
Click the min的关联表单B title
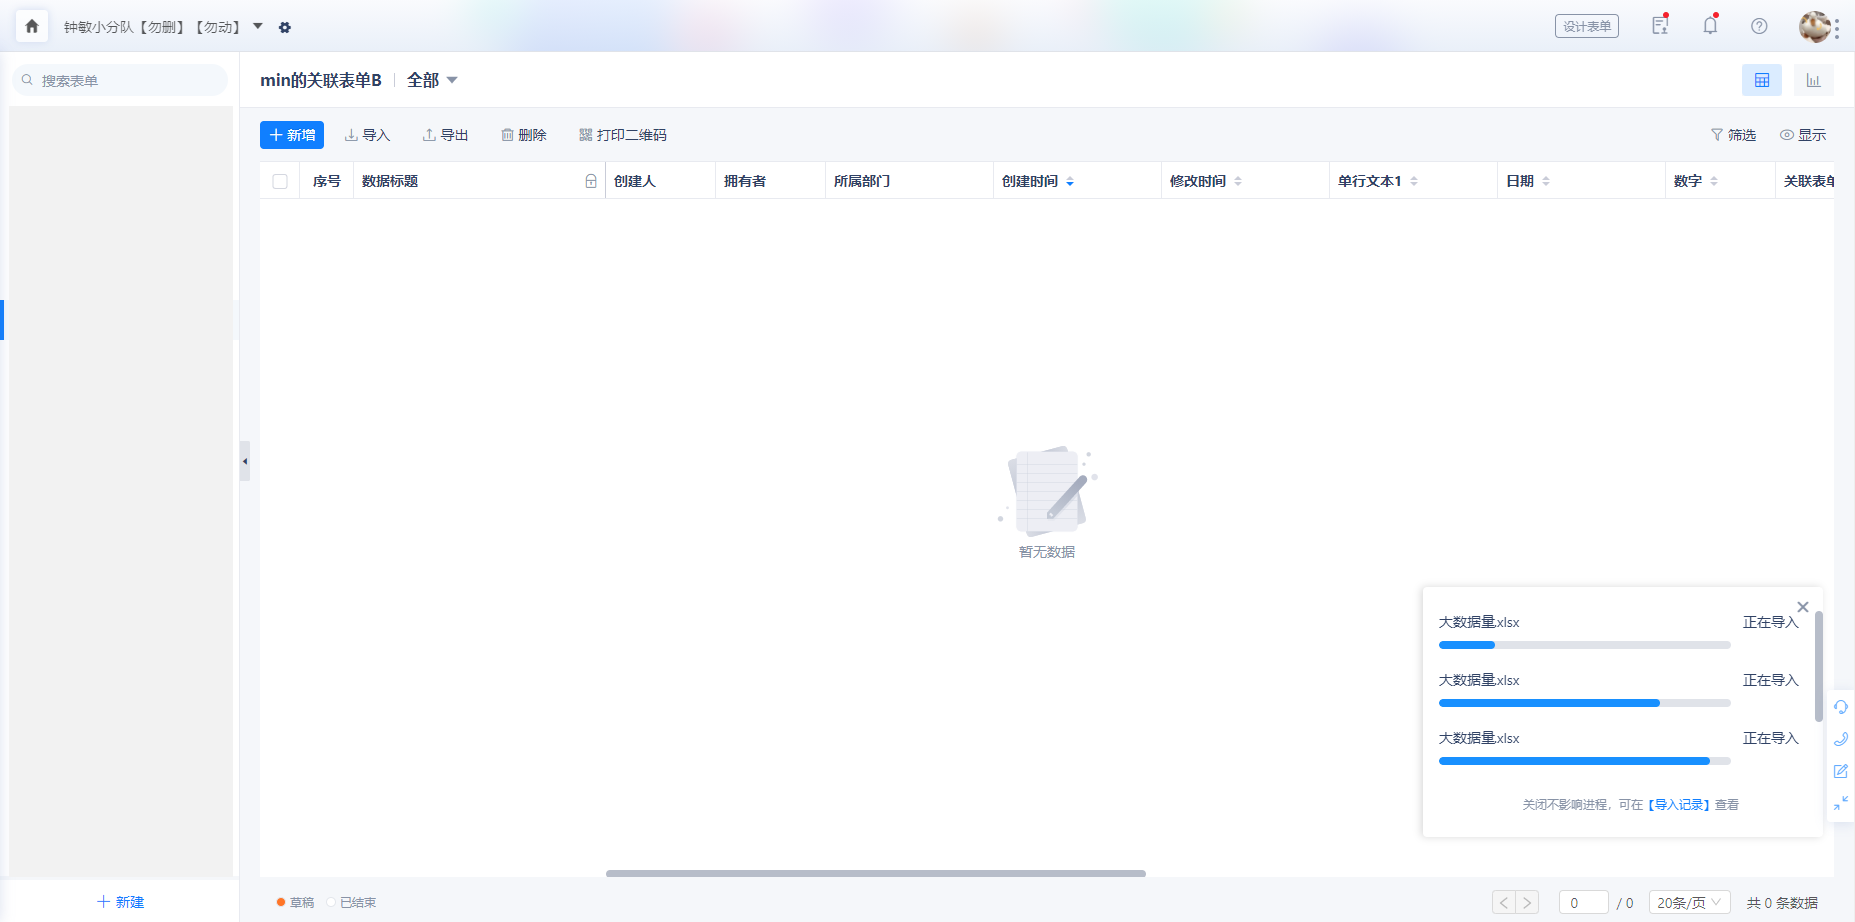click(321, 80)
